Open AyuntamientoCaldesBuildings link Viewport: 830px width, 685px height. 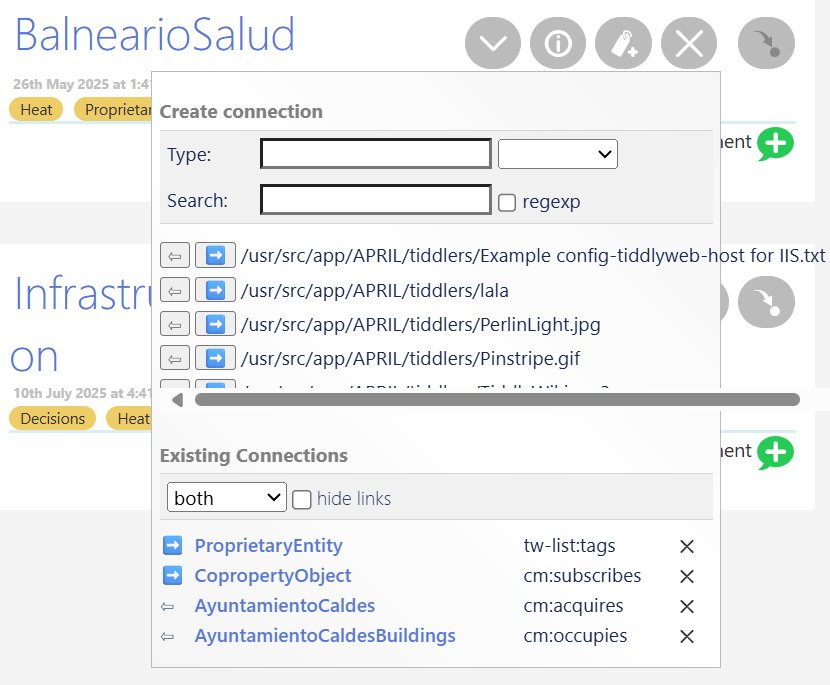(325, 636)
